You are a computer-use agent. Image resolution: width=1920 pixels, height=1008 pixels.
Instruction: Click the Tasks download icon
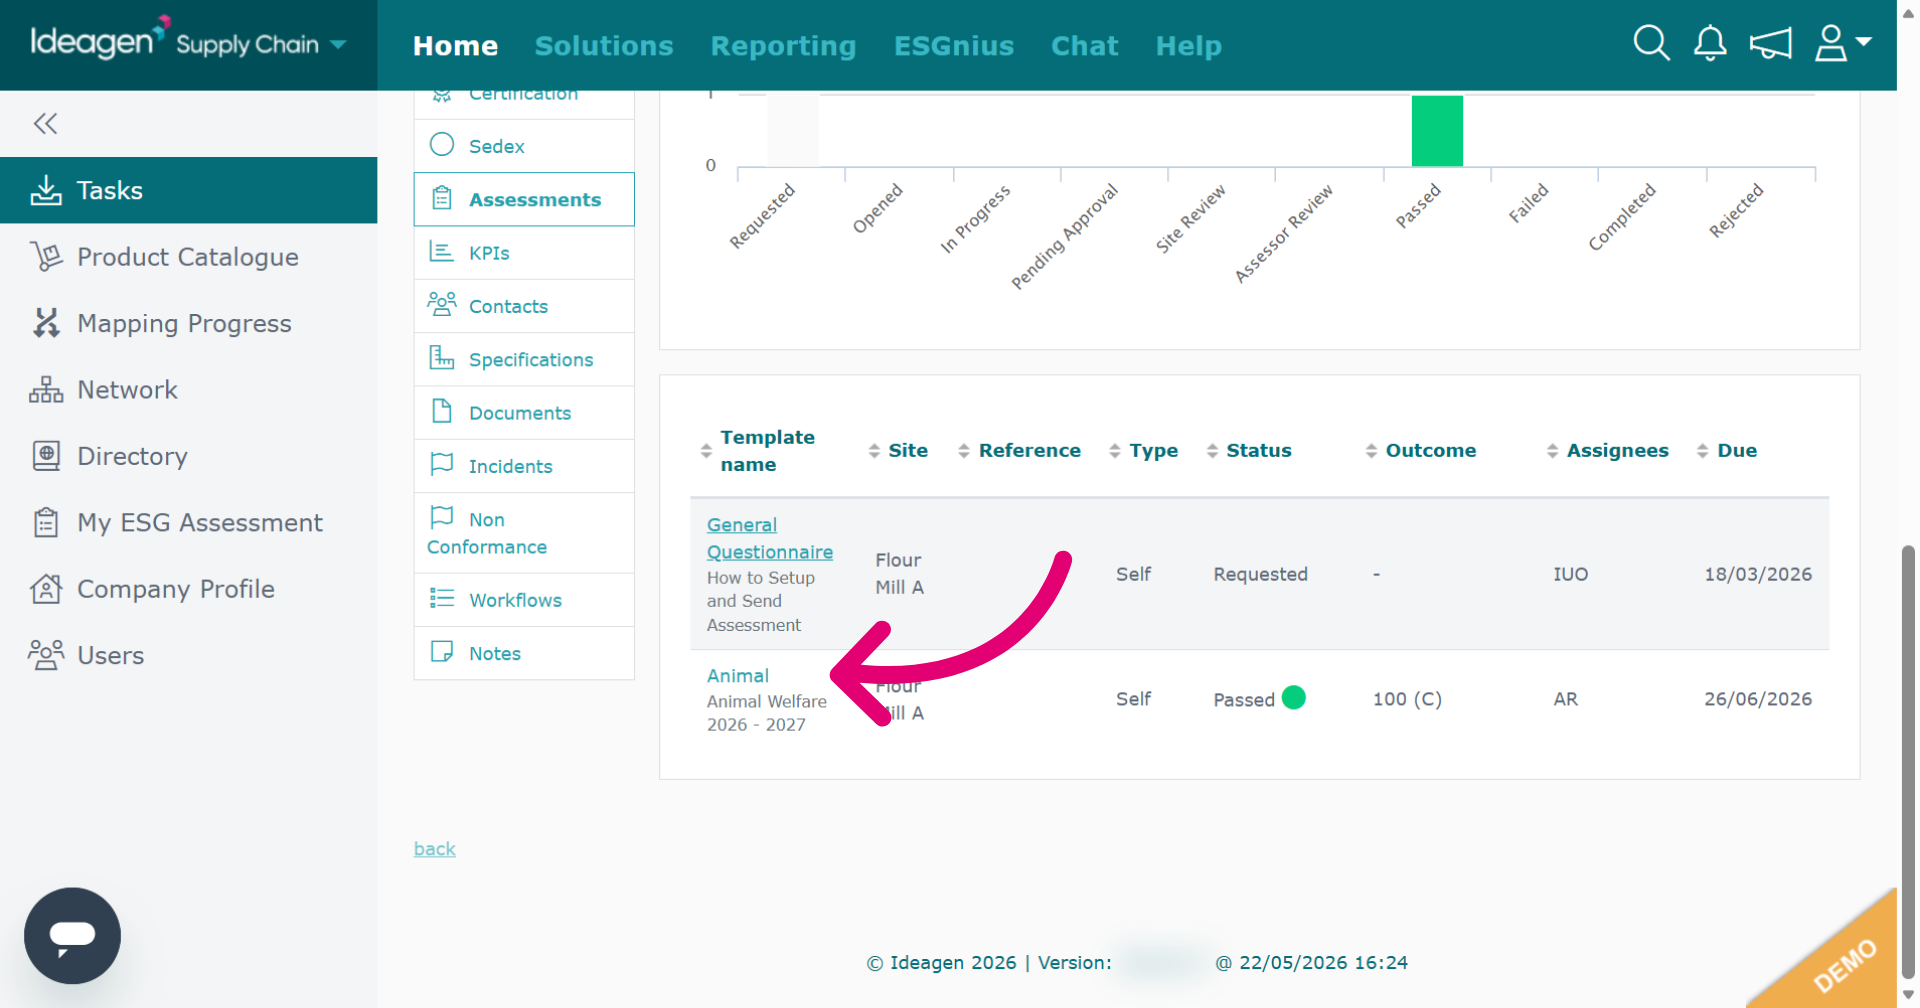click(46, 190)
